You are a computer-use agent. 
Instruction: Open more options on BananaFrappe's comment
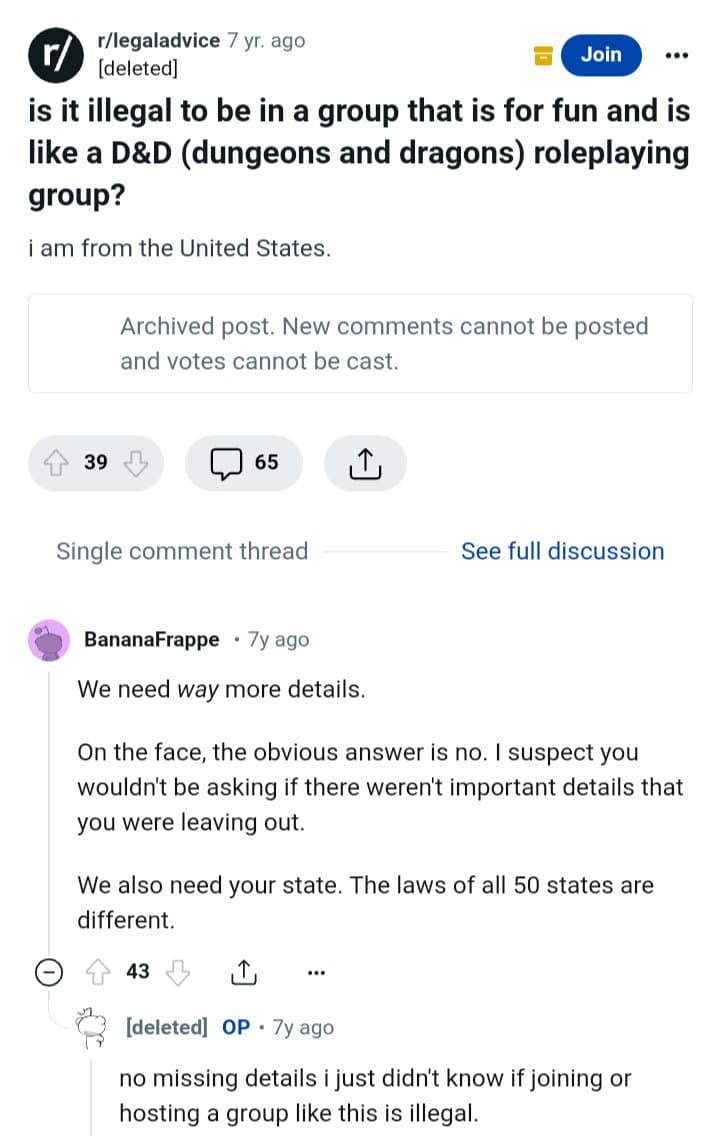pyautogui.click(x=316, y=972)
